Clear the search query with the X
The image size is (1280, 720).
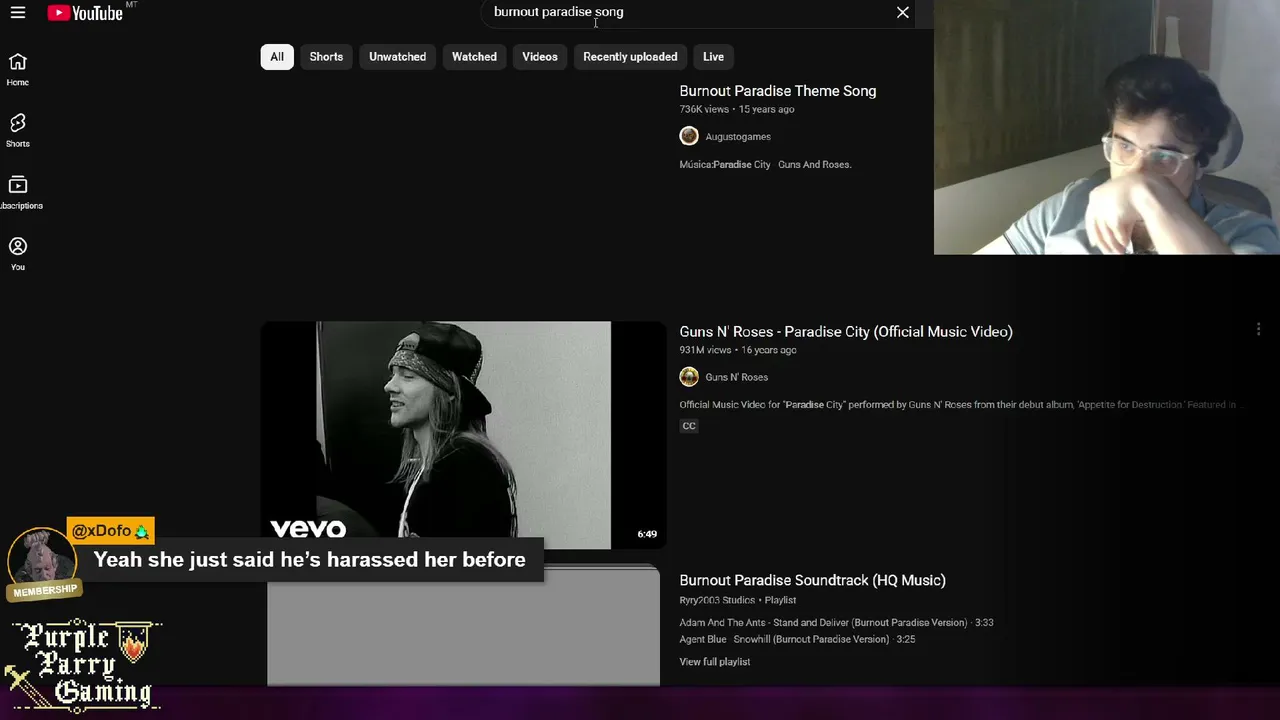pos(903,13)
